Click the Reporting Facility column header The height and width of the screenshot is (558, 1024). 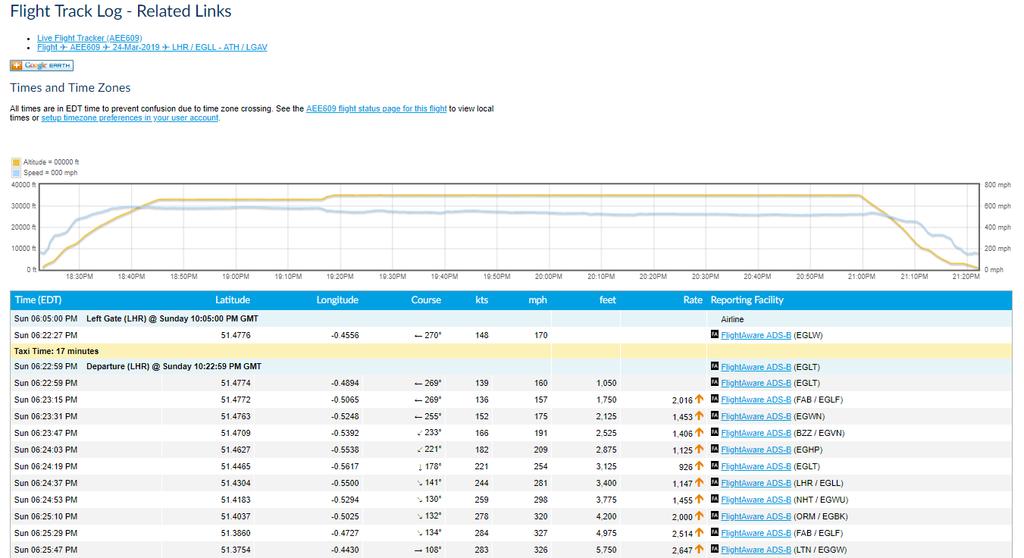coord(747,300)
